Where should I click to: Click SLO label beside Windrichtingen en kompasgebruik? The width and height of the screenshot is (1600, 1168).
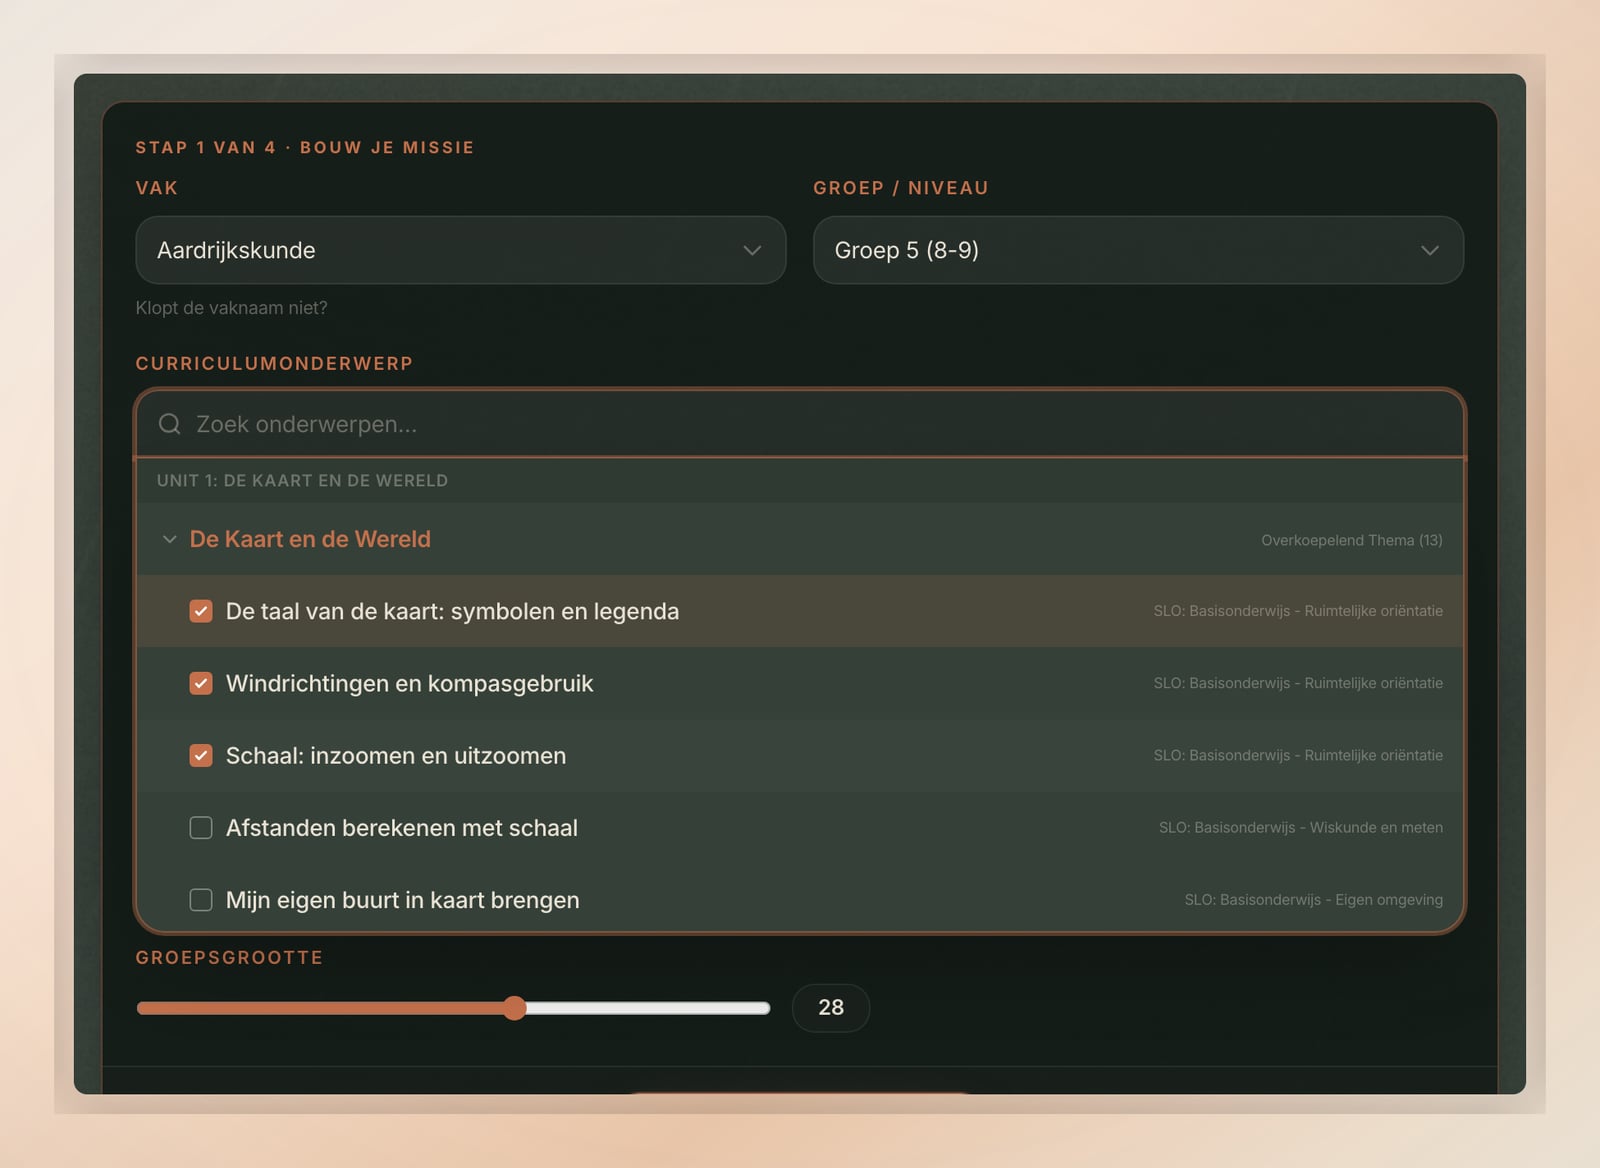coord(1298,683)
